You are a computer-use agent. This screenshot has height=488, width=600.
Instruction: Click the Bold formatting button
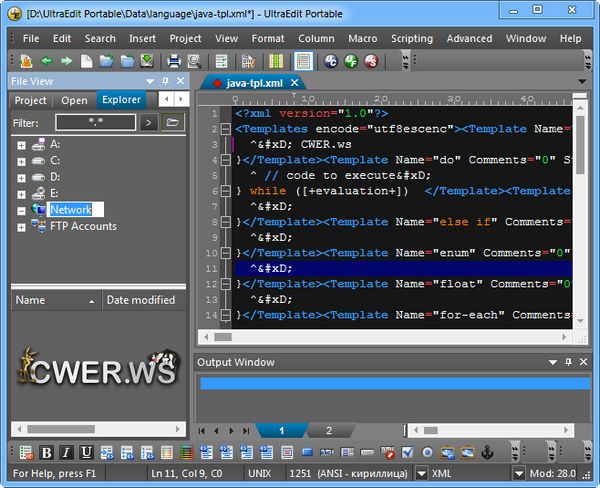point(47,453)
